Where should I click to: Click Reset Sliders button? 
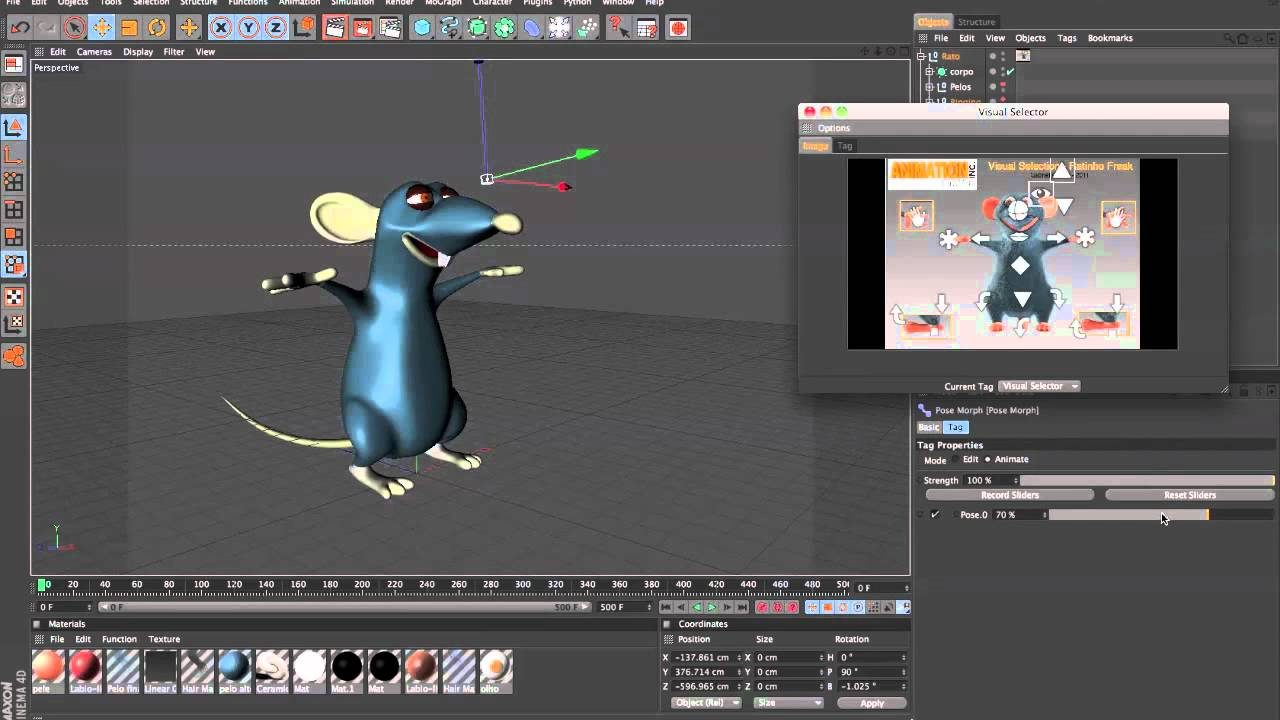1189,495
